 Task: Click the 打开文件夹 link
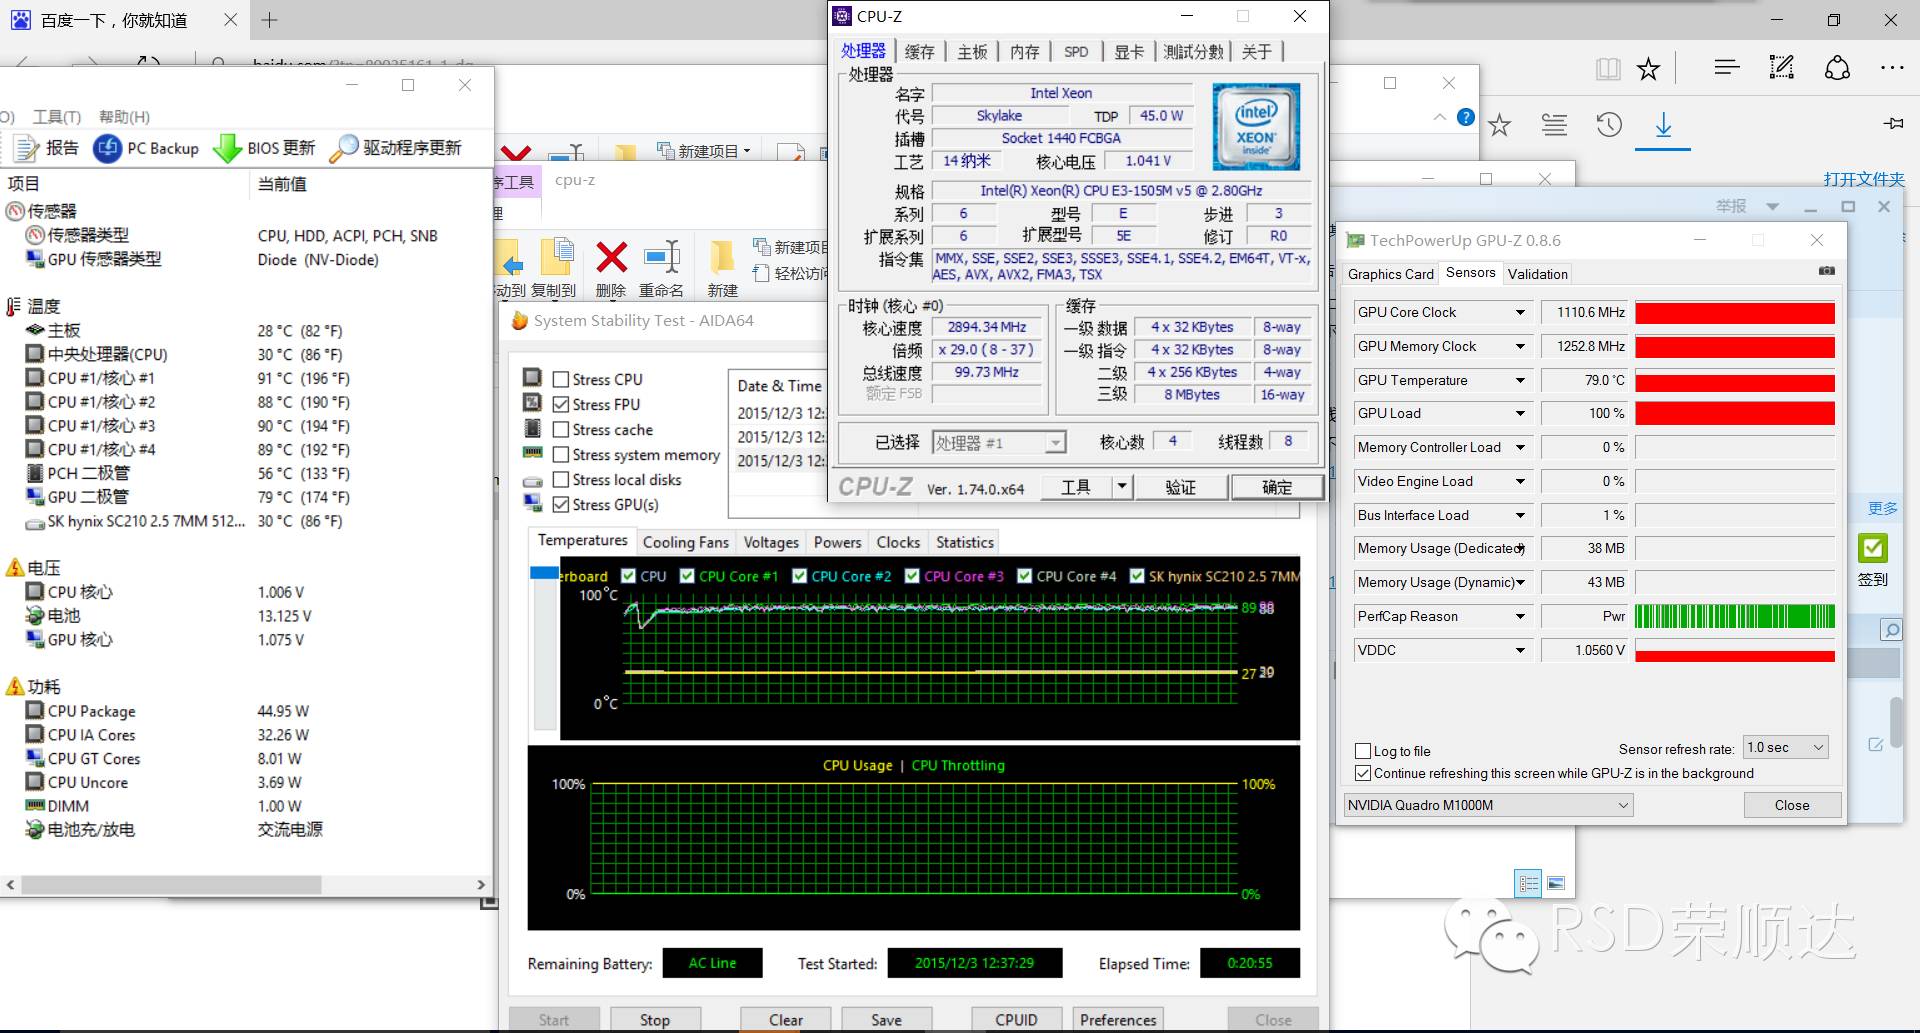pyautogui.click(x=1863, y=179)
